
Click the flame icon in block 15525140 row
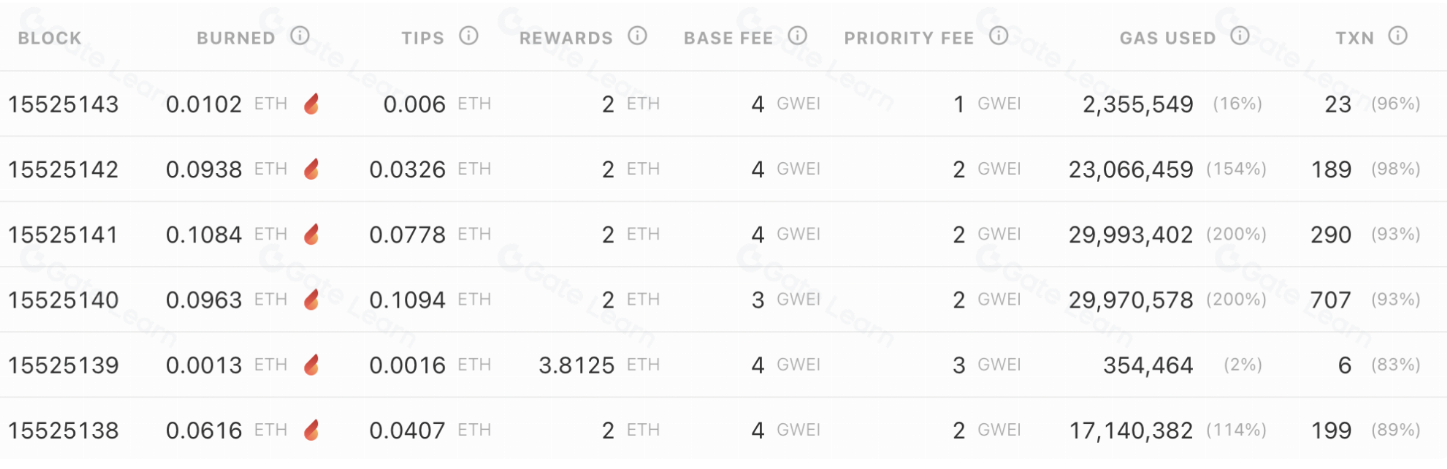(x=312, y=299)
